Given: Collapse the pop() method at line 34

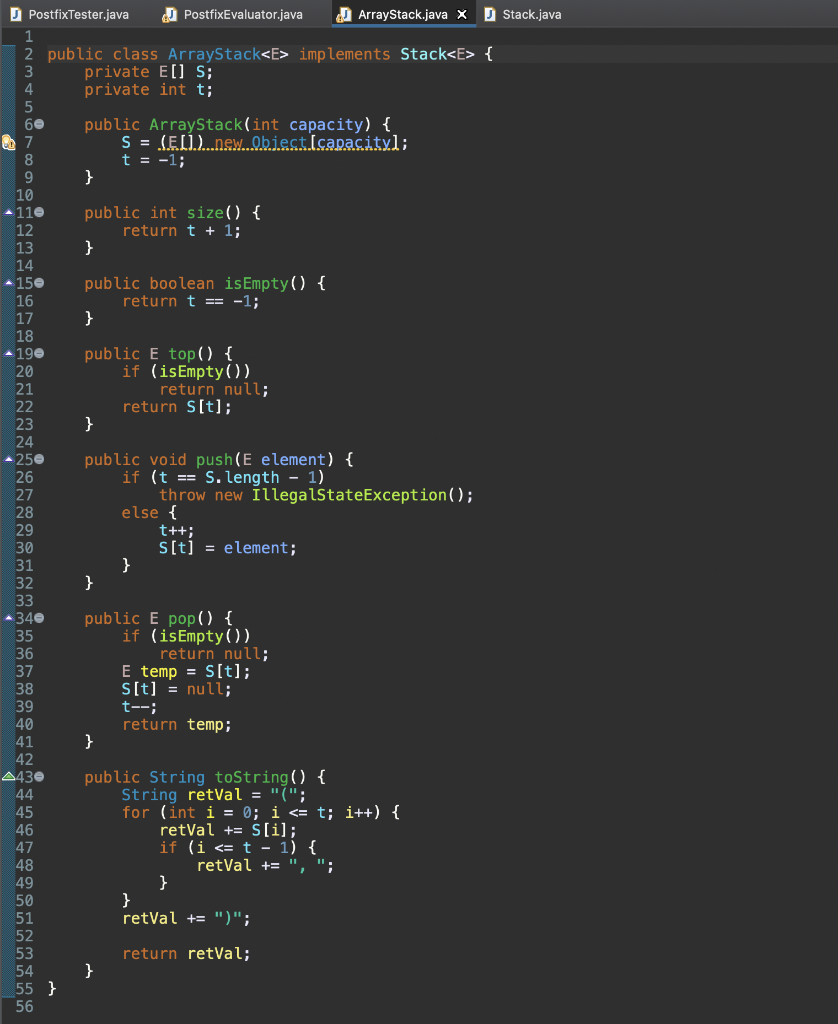Looking at the screenshot, I should 39,618.
